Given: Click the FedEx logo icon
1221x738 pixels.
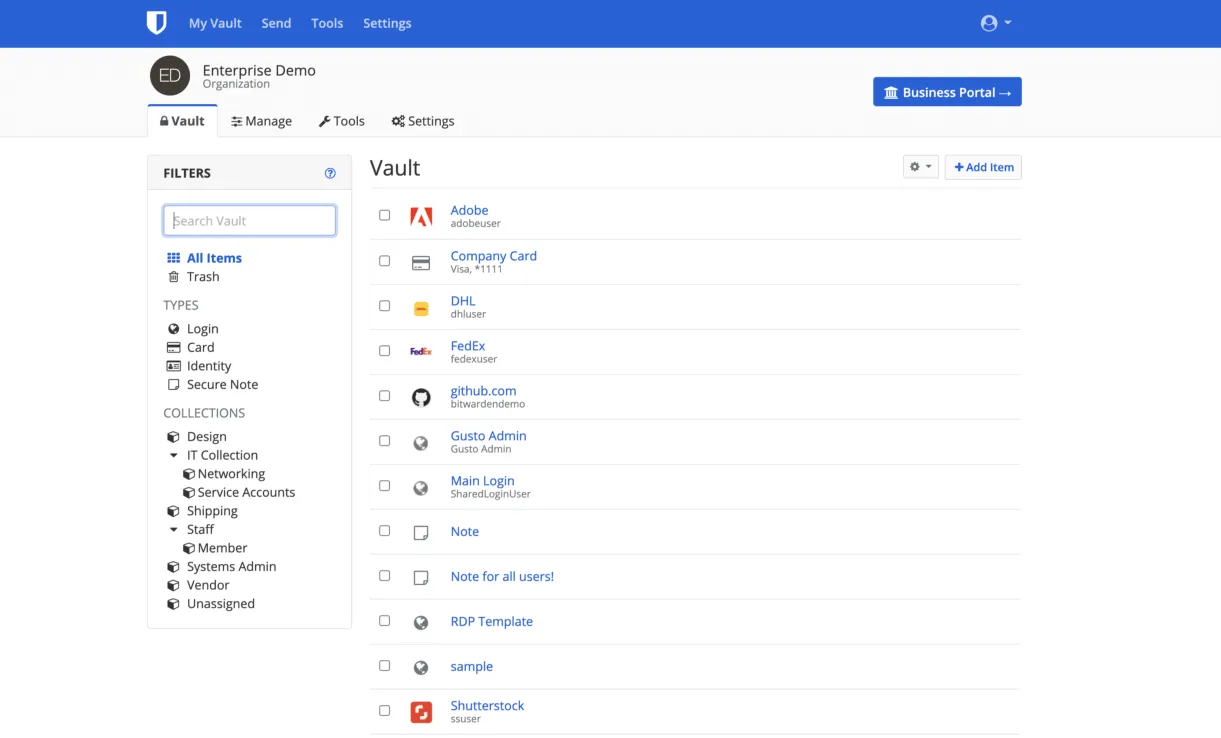Looking at the screenshot, I should point(421,352).
